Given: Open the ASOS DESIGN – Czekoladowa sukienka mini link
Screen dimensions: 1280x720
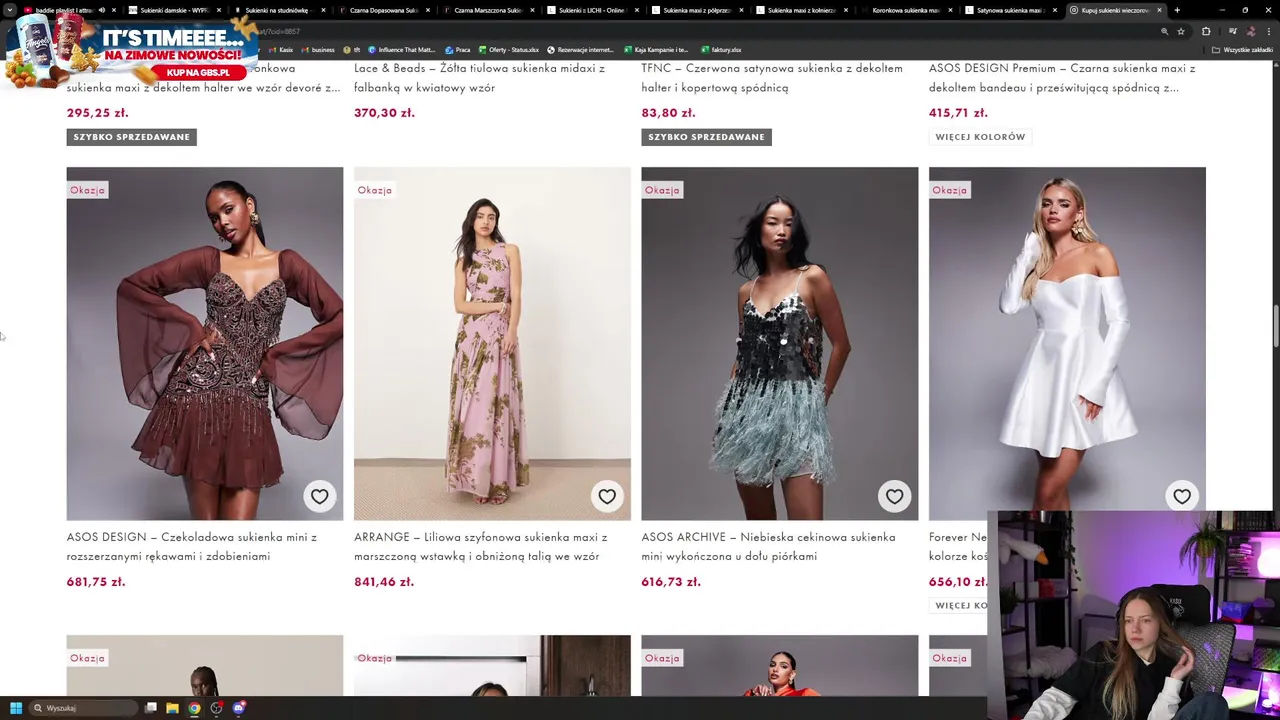Looking at the screenshot, I should (192, 546).
